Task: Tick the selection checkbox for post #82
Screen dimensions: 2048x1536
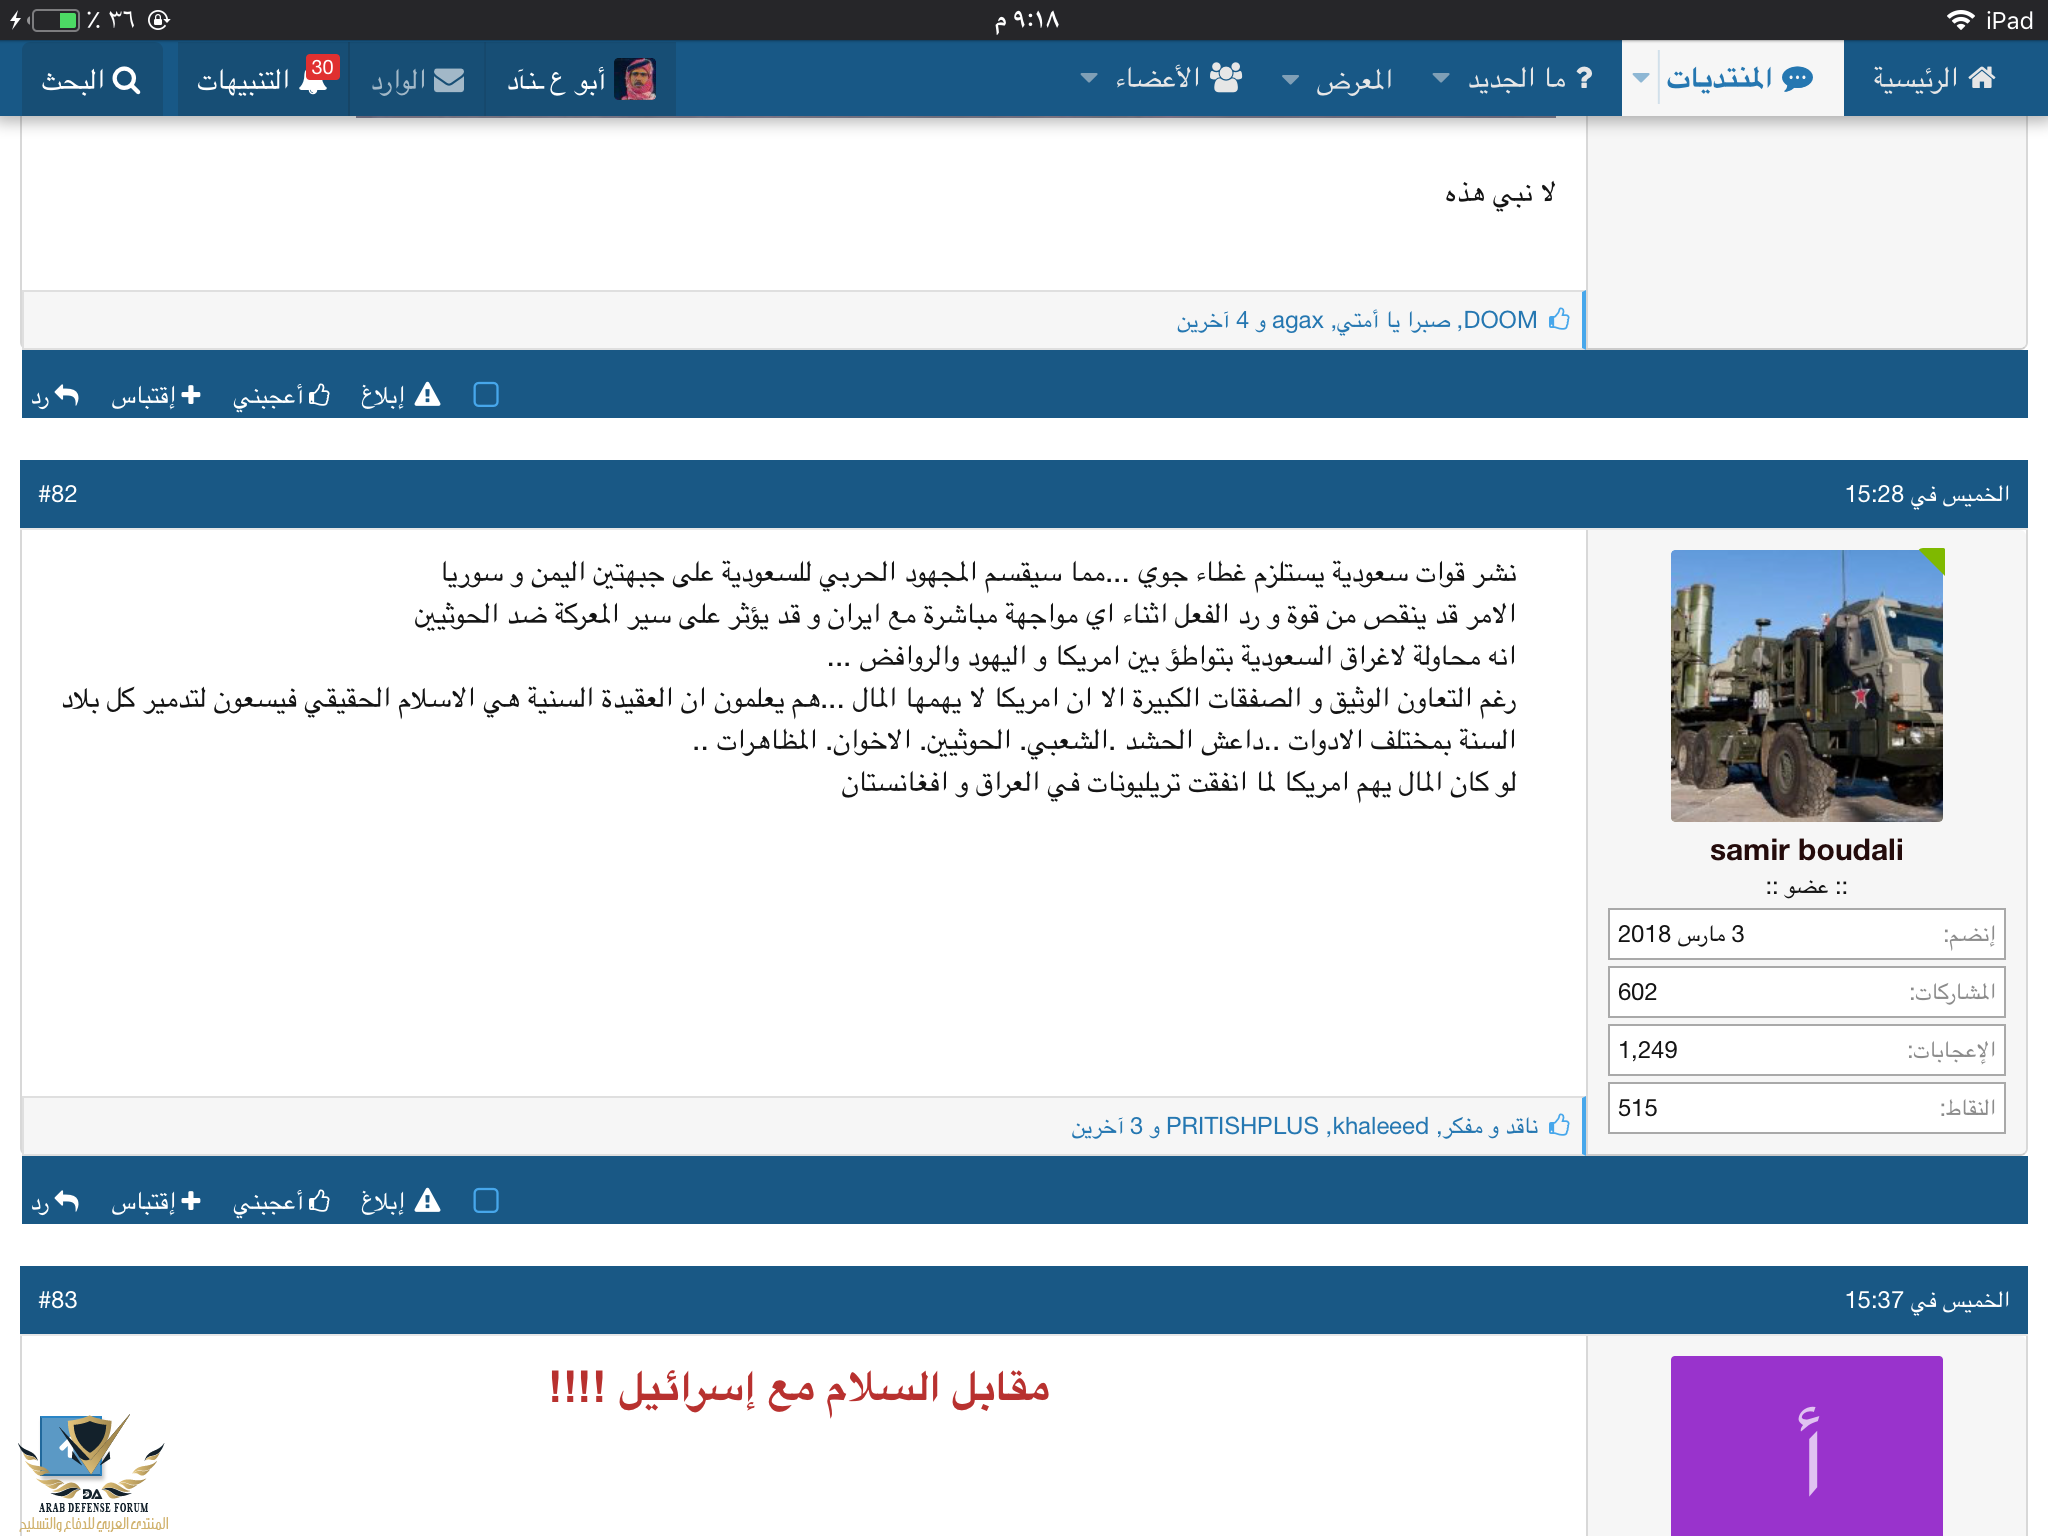Action: pyautogui.click(x=486, y=1201)
